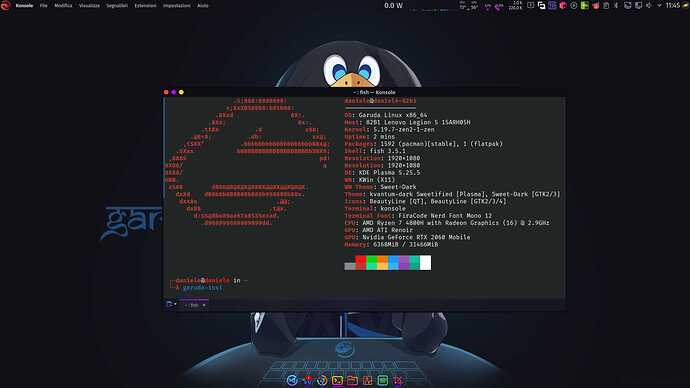Expand hidden system tray icons arrow

pyautogui.click(x=659, y=6)
